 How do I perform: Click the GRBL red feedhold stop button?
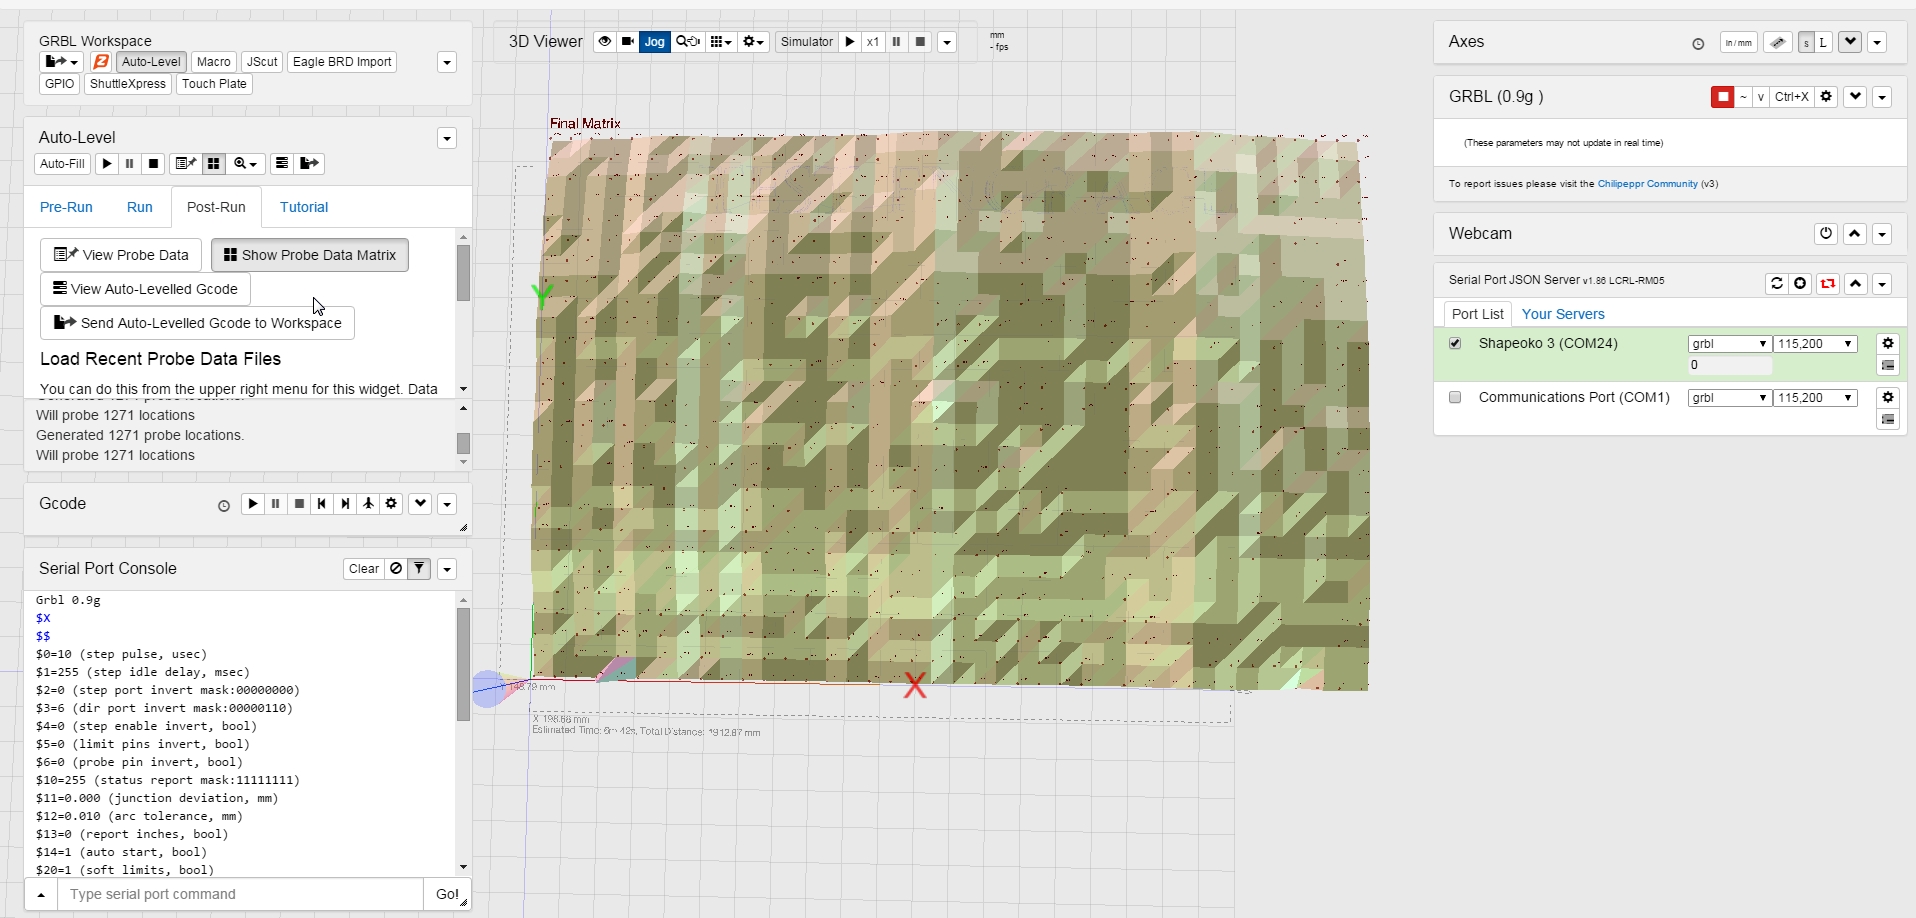point(1722,97)
